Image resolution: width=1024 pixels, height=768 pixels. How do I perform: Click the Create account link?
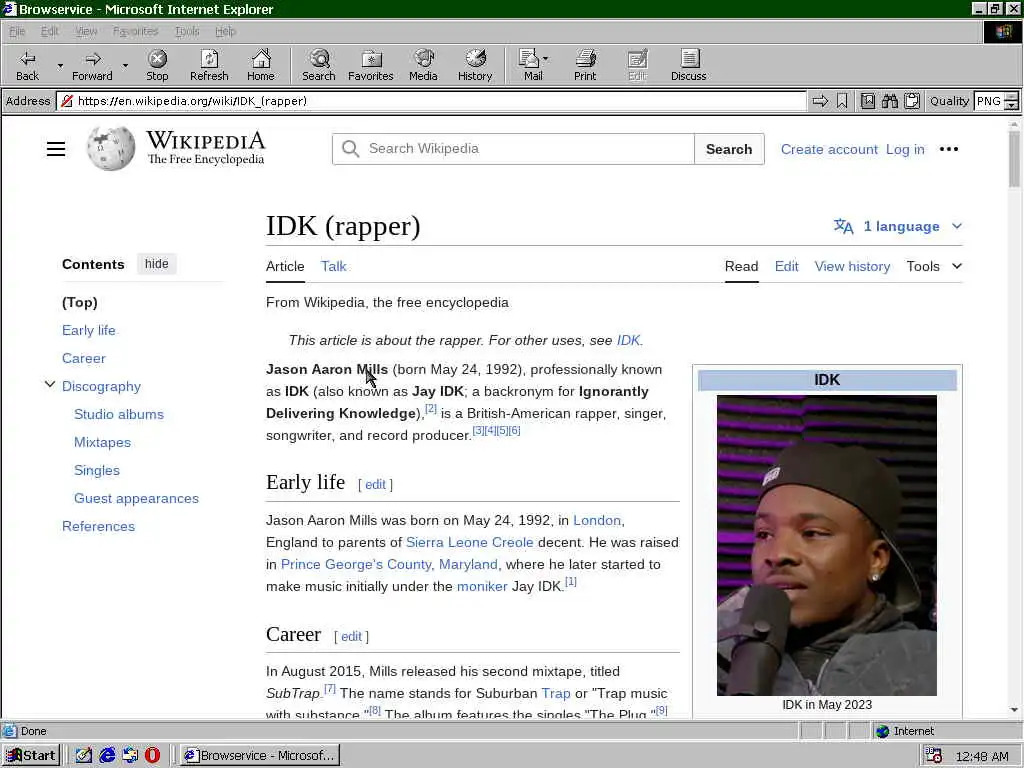click(829, 150)
